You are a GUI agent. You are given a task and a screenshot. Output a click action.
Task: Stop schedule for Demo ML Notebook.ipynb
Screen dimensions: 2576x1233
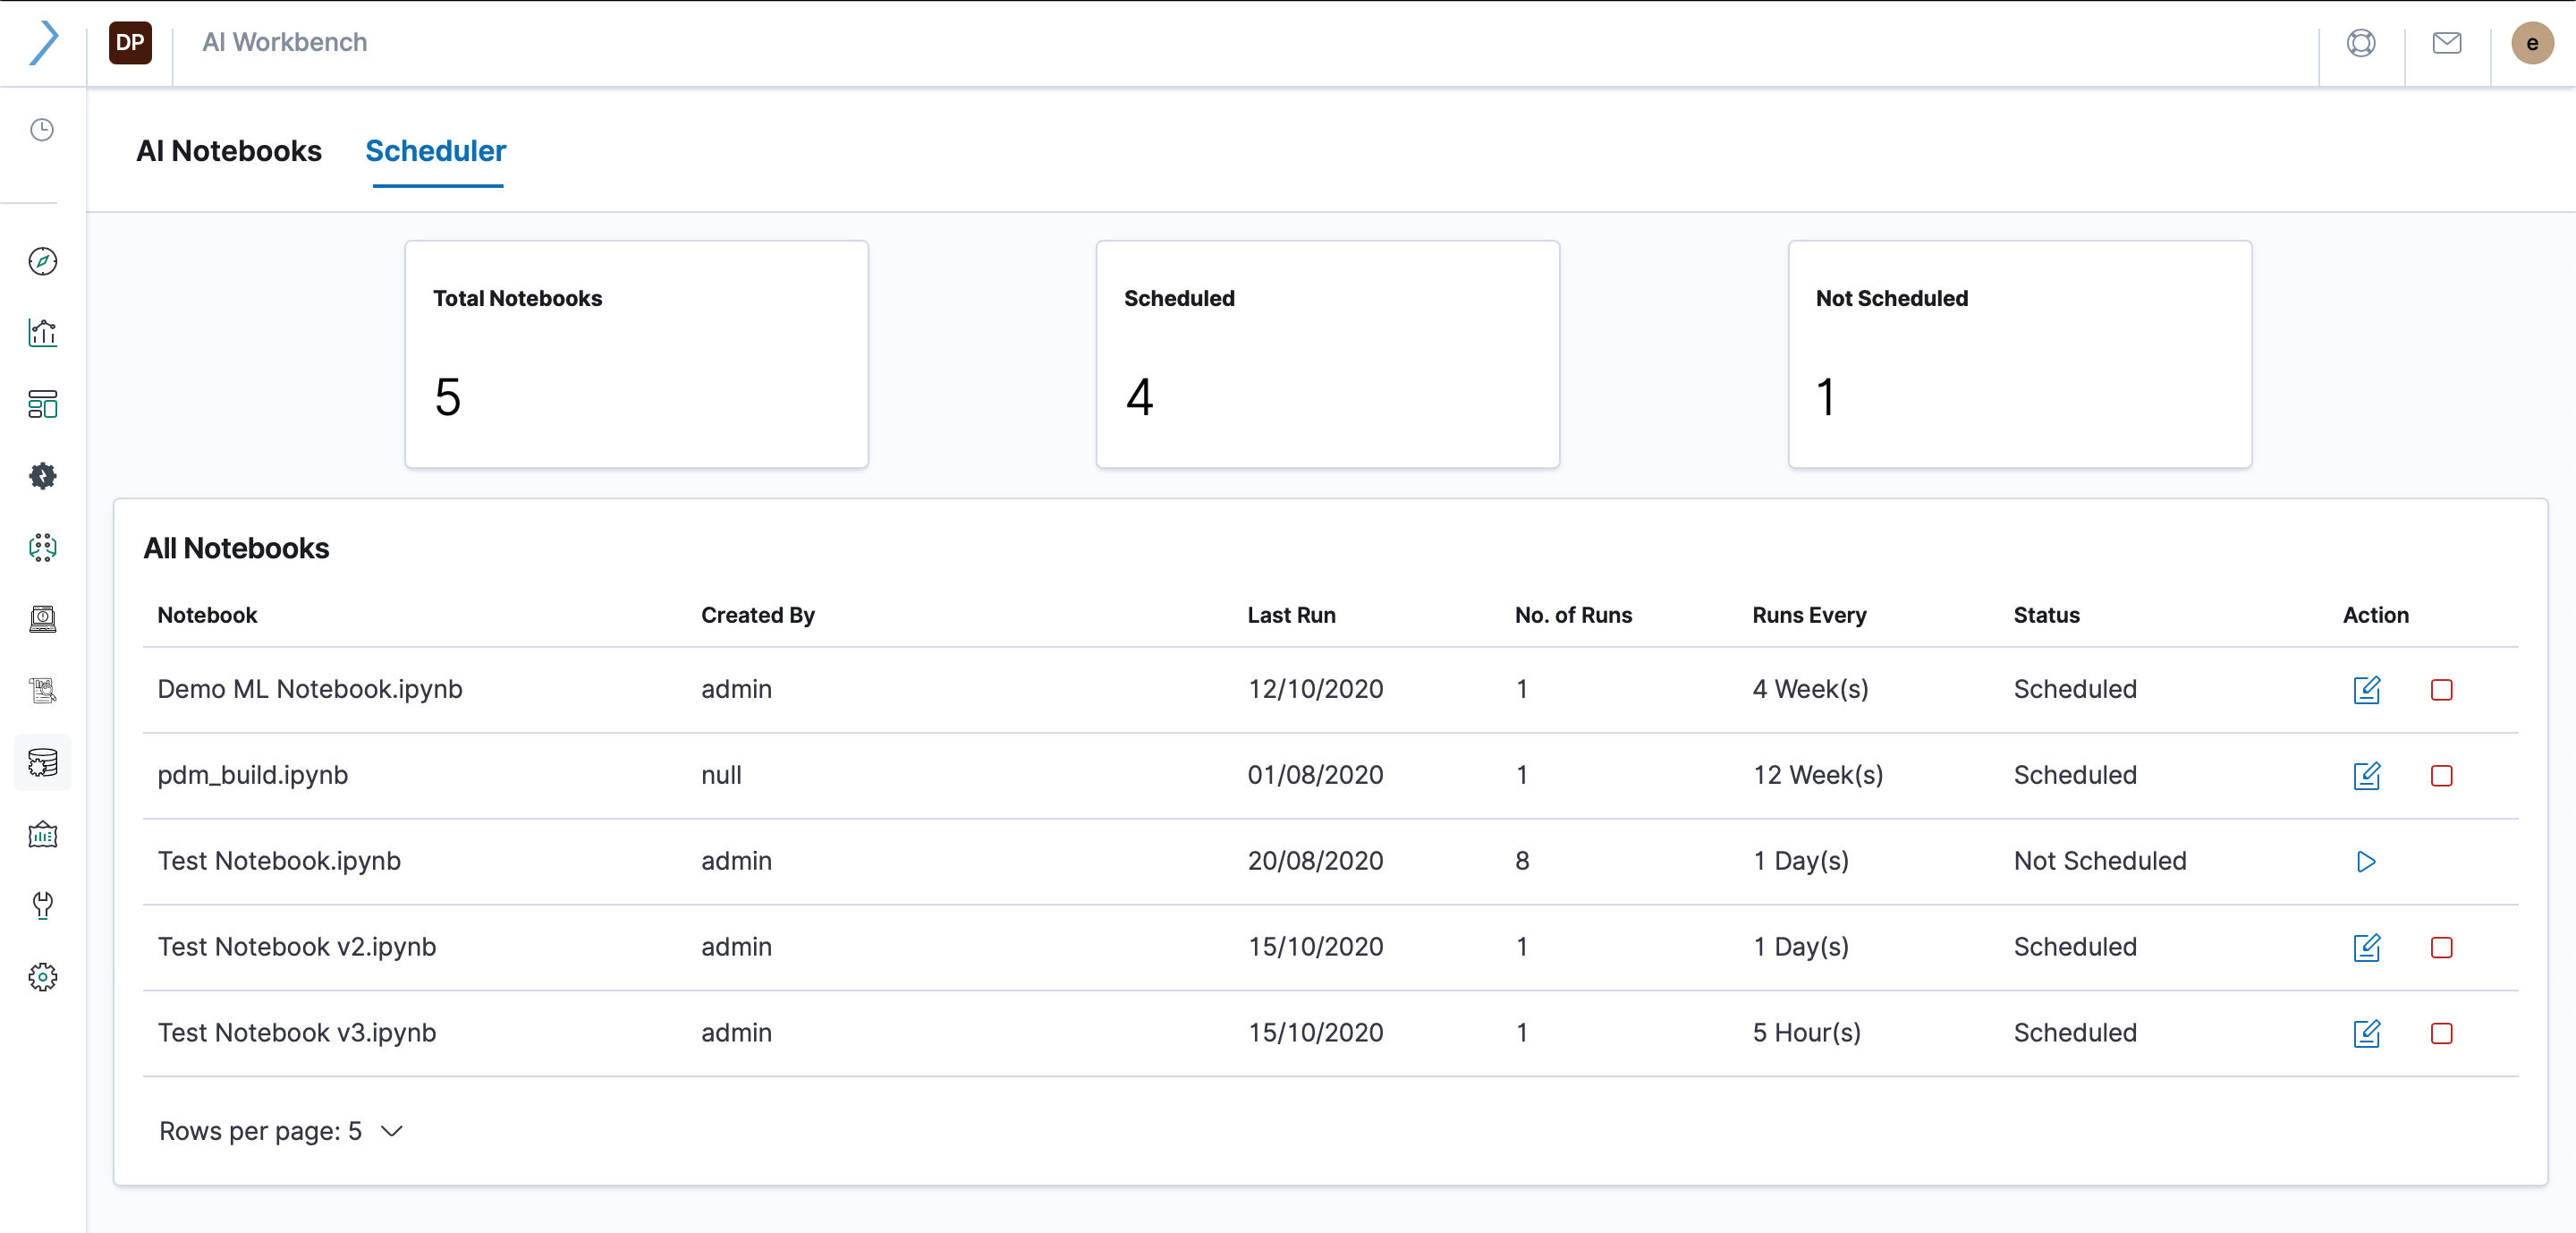[x=2441, y=690]
